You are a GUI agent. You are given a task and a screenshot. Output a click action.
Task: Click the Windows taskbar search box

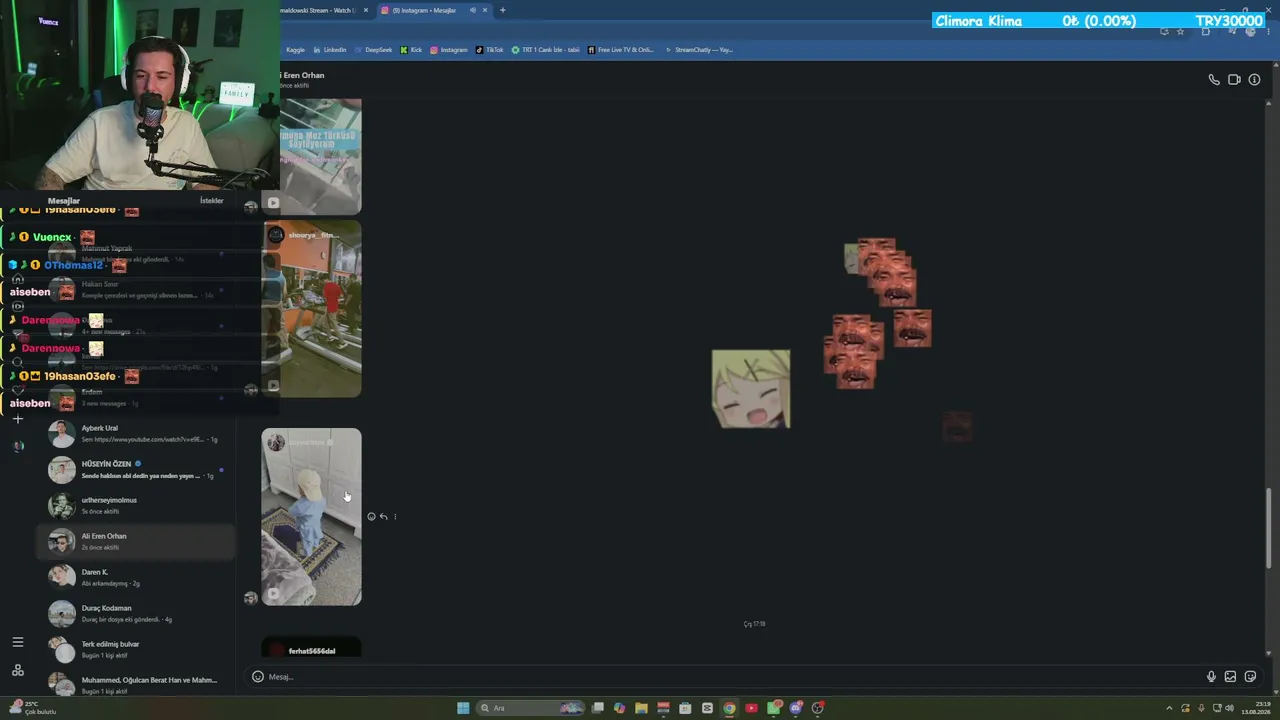530,708
